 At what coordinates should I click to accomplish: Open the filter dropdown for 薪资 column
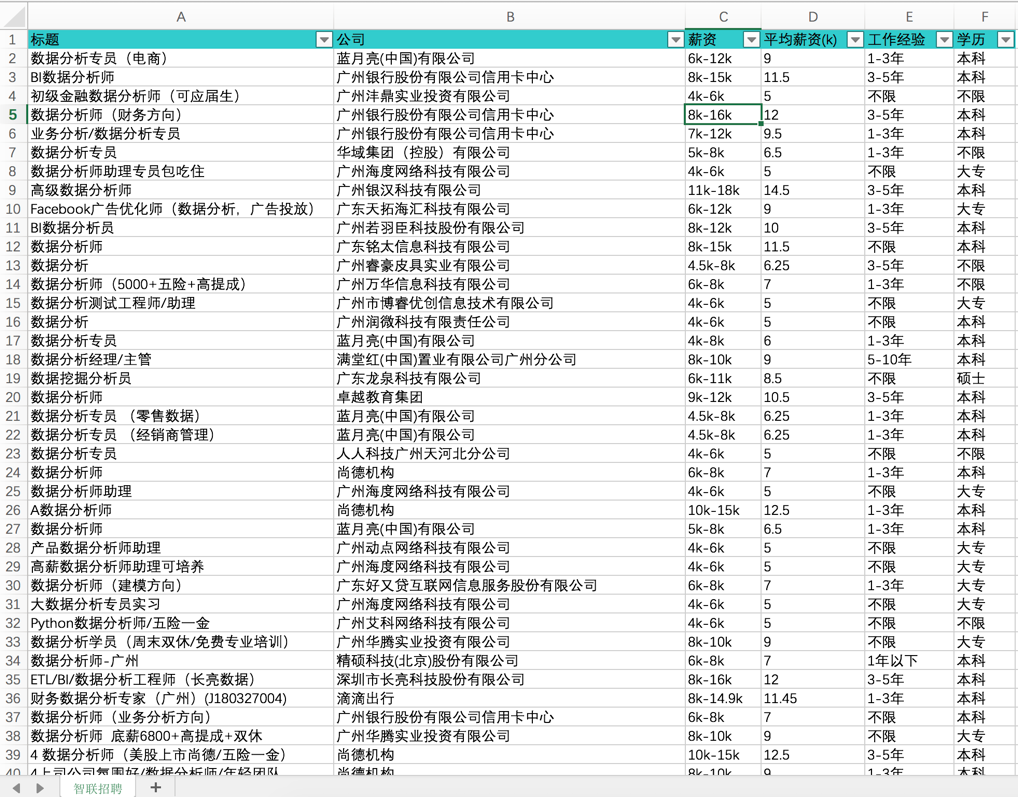(x=751, y=40)
